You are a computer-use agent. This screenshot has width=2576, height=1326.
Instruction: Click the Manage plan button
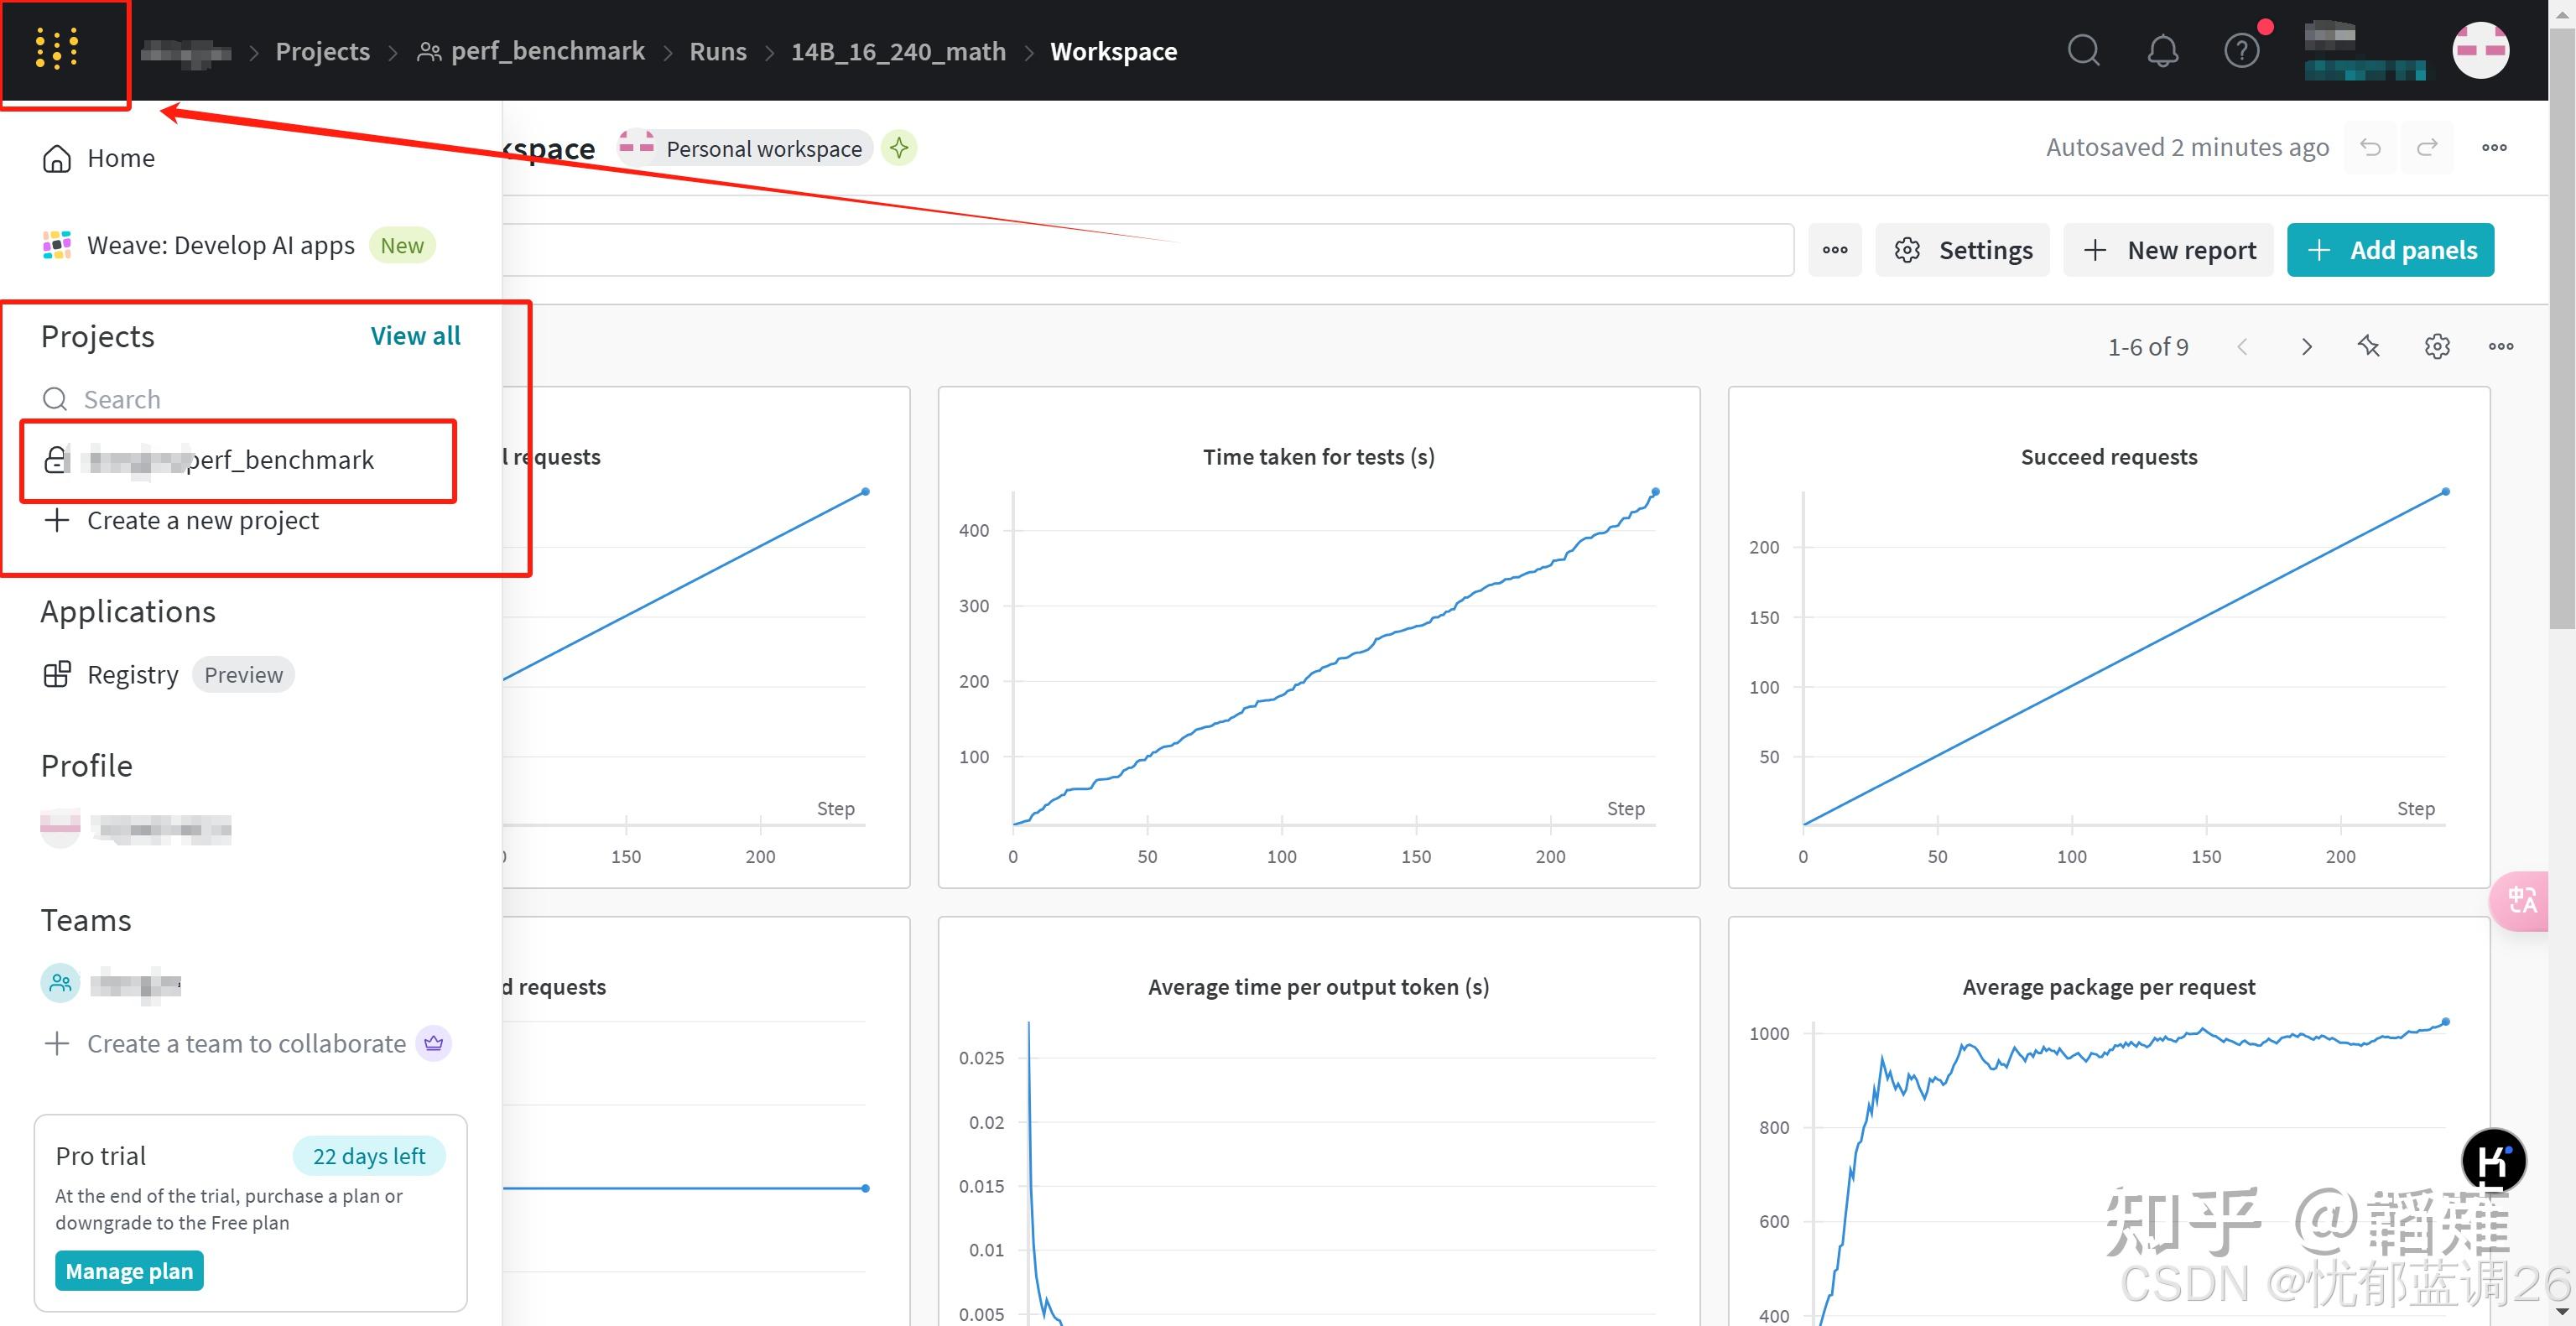coord(129,1271)
